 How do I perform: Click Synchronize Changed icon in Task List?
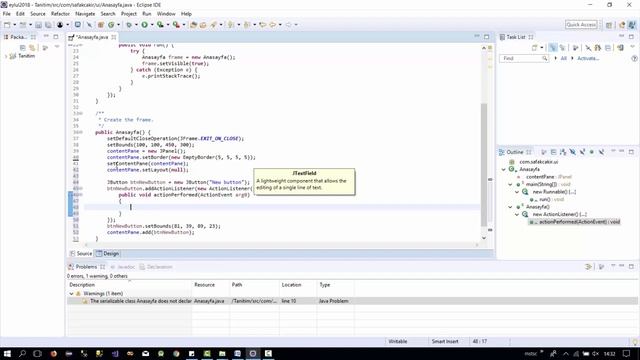(x=620, y=48)
